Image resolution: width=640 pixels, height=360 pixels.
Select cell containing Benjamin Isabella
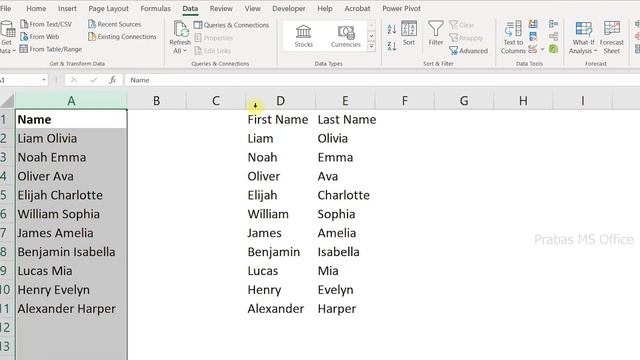[71, 252]
